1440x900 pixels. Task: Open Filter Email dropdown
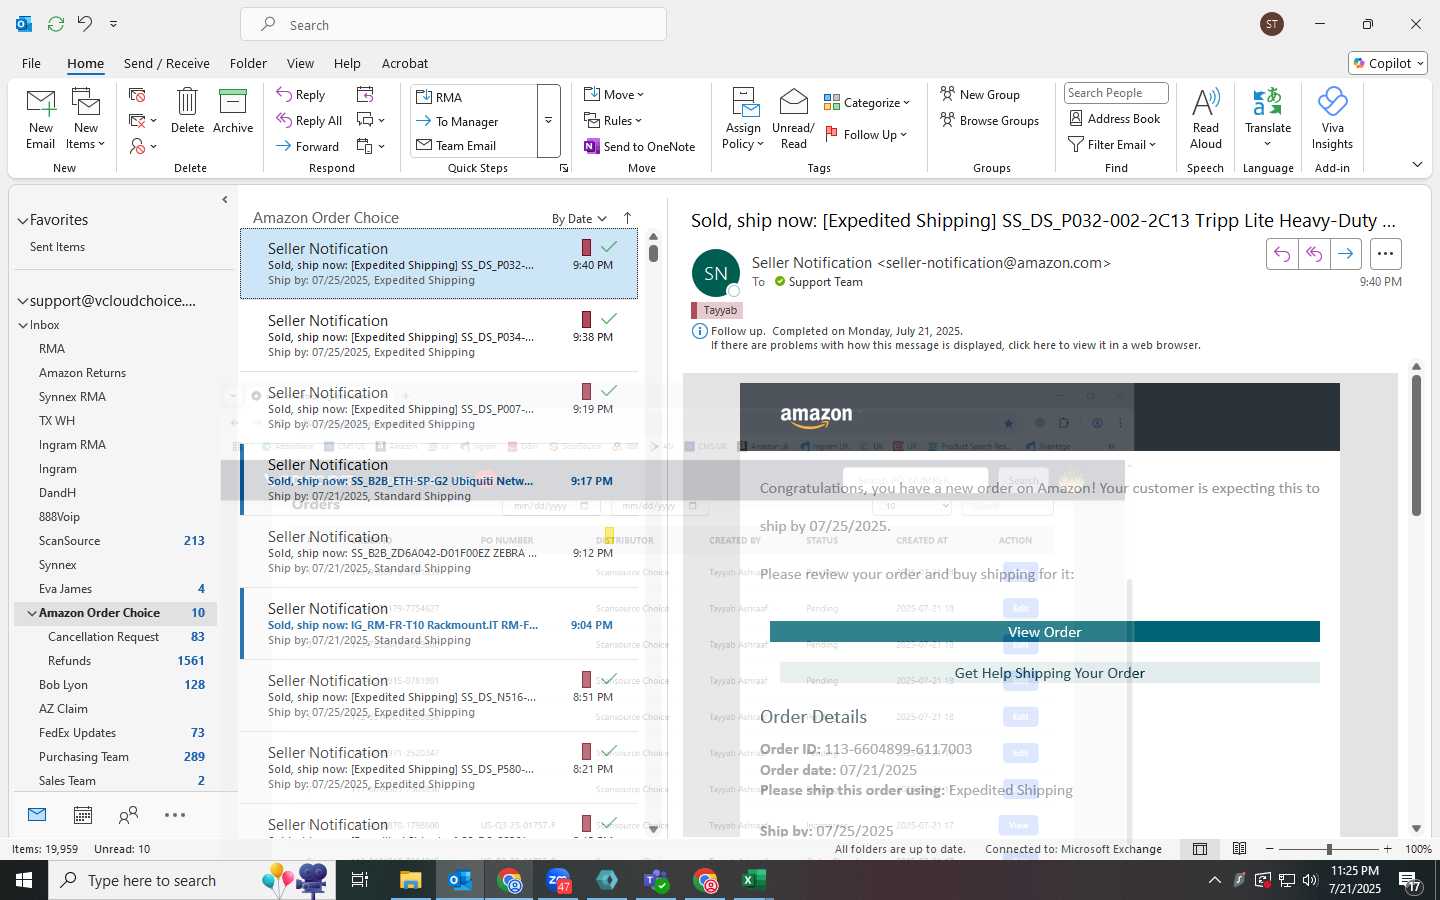tap(1112, 145)
